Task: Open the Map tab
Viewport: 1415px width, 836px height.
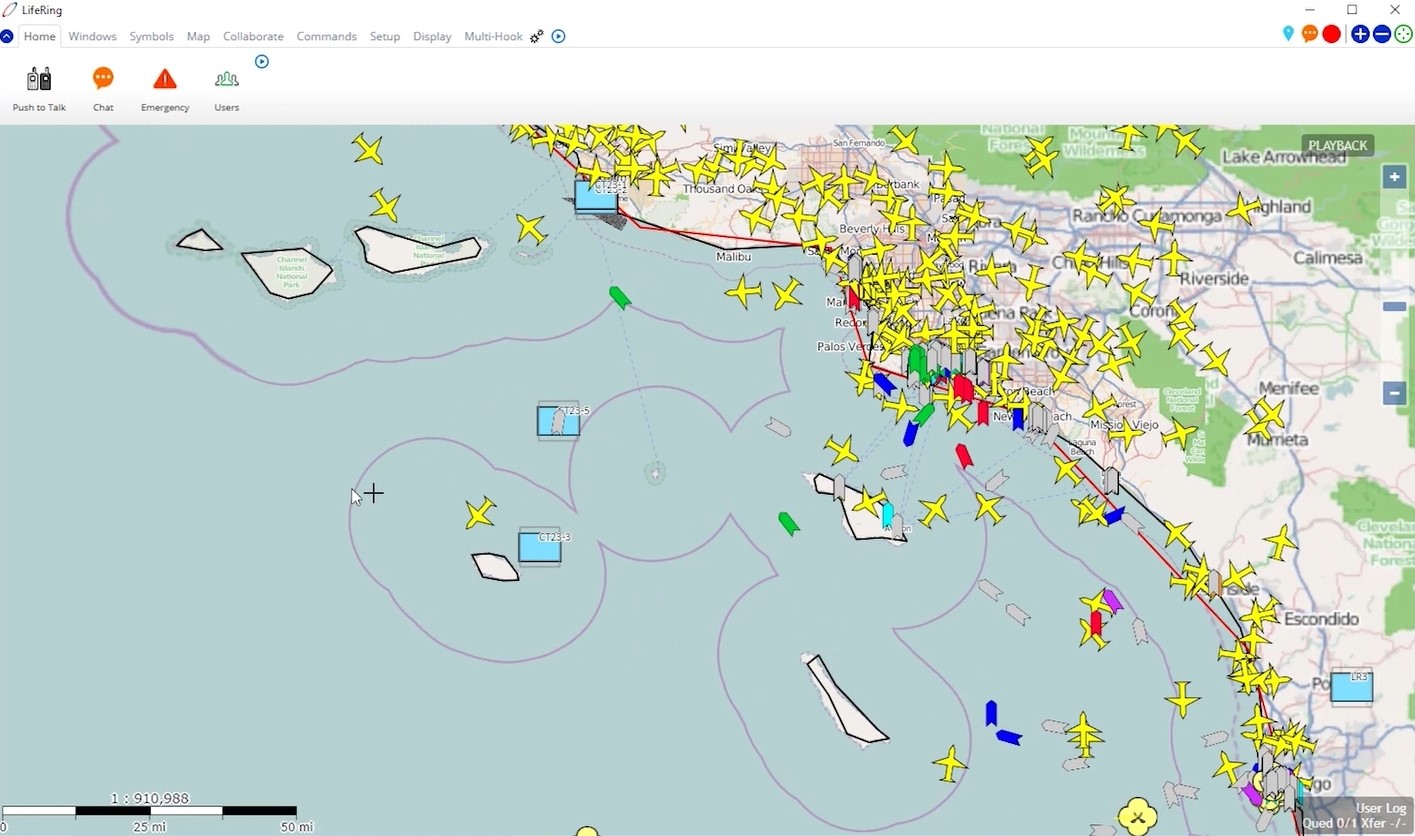Action: (199, 36)
